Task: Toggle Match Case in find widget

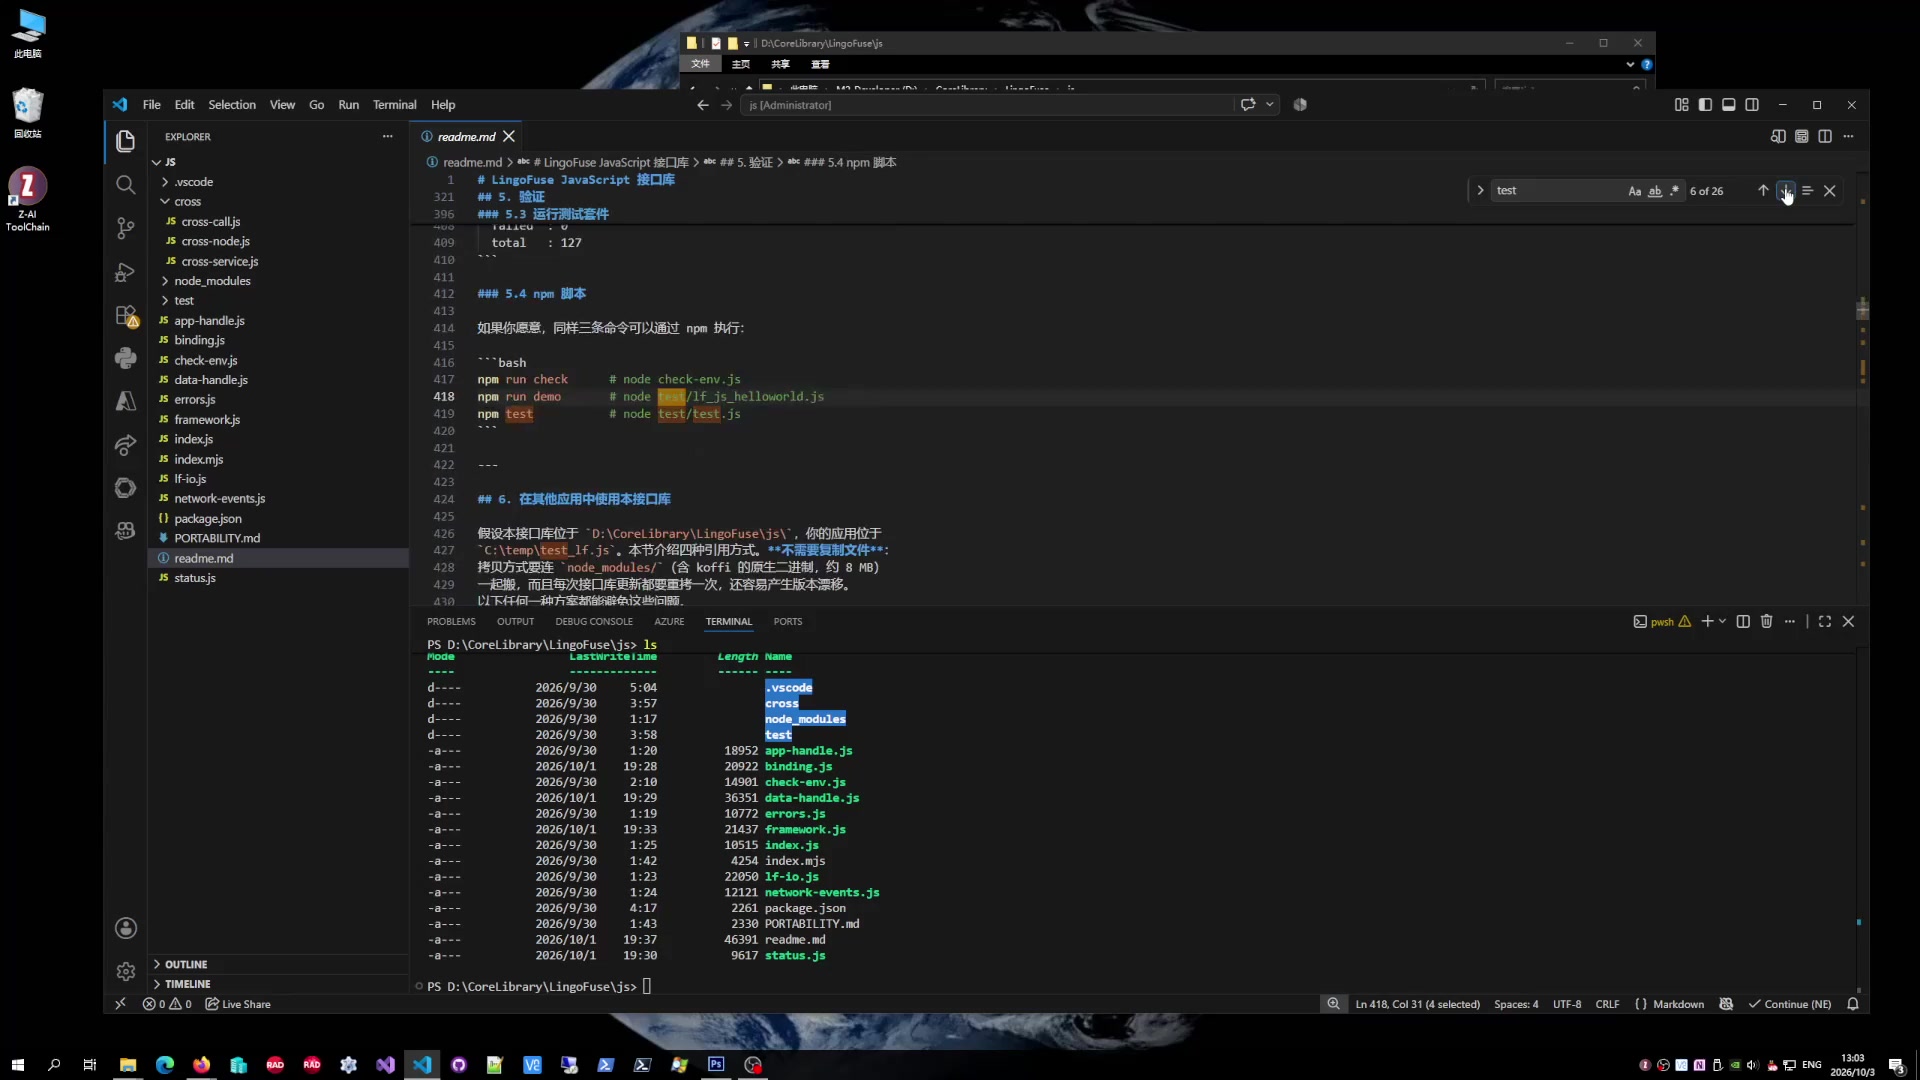Action: (x=1634, y=191)
